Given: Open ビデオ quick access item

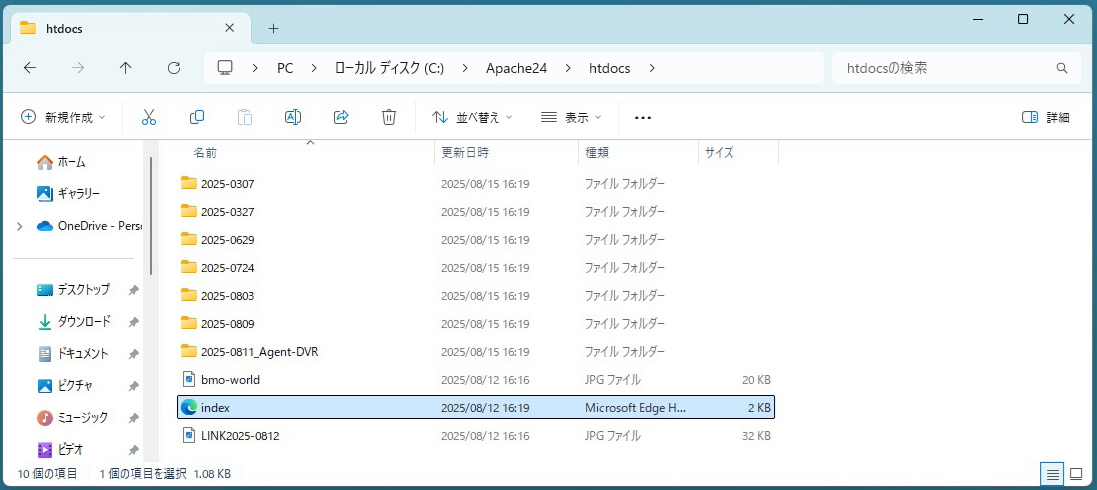Looking at the screenshot, I should [61, 449].
